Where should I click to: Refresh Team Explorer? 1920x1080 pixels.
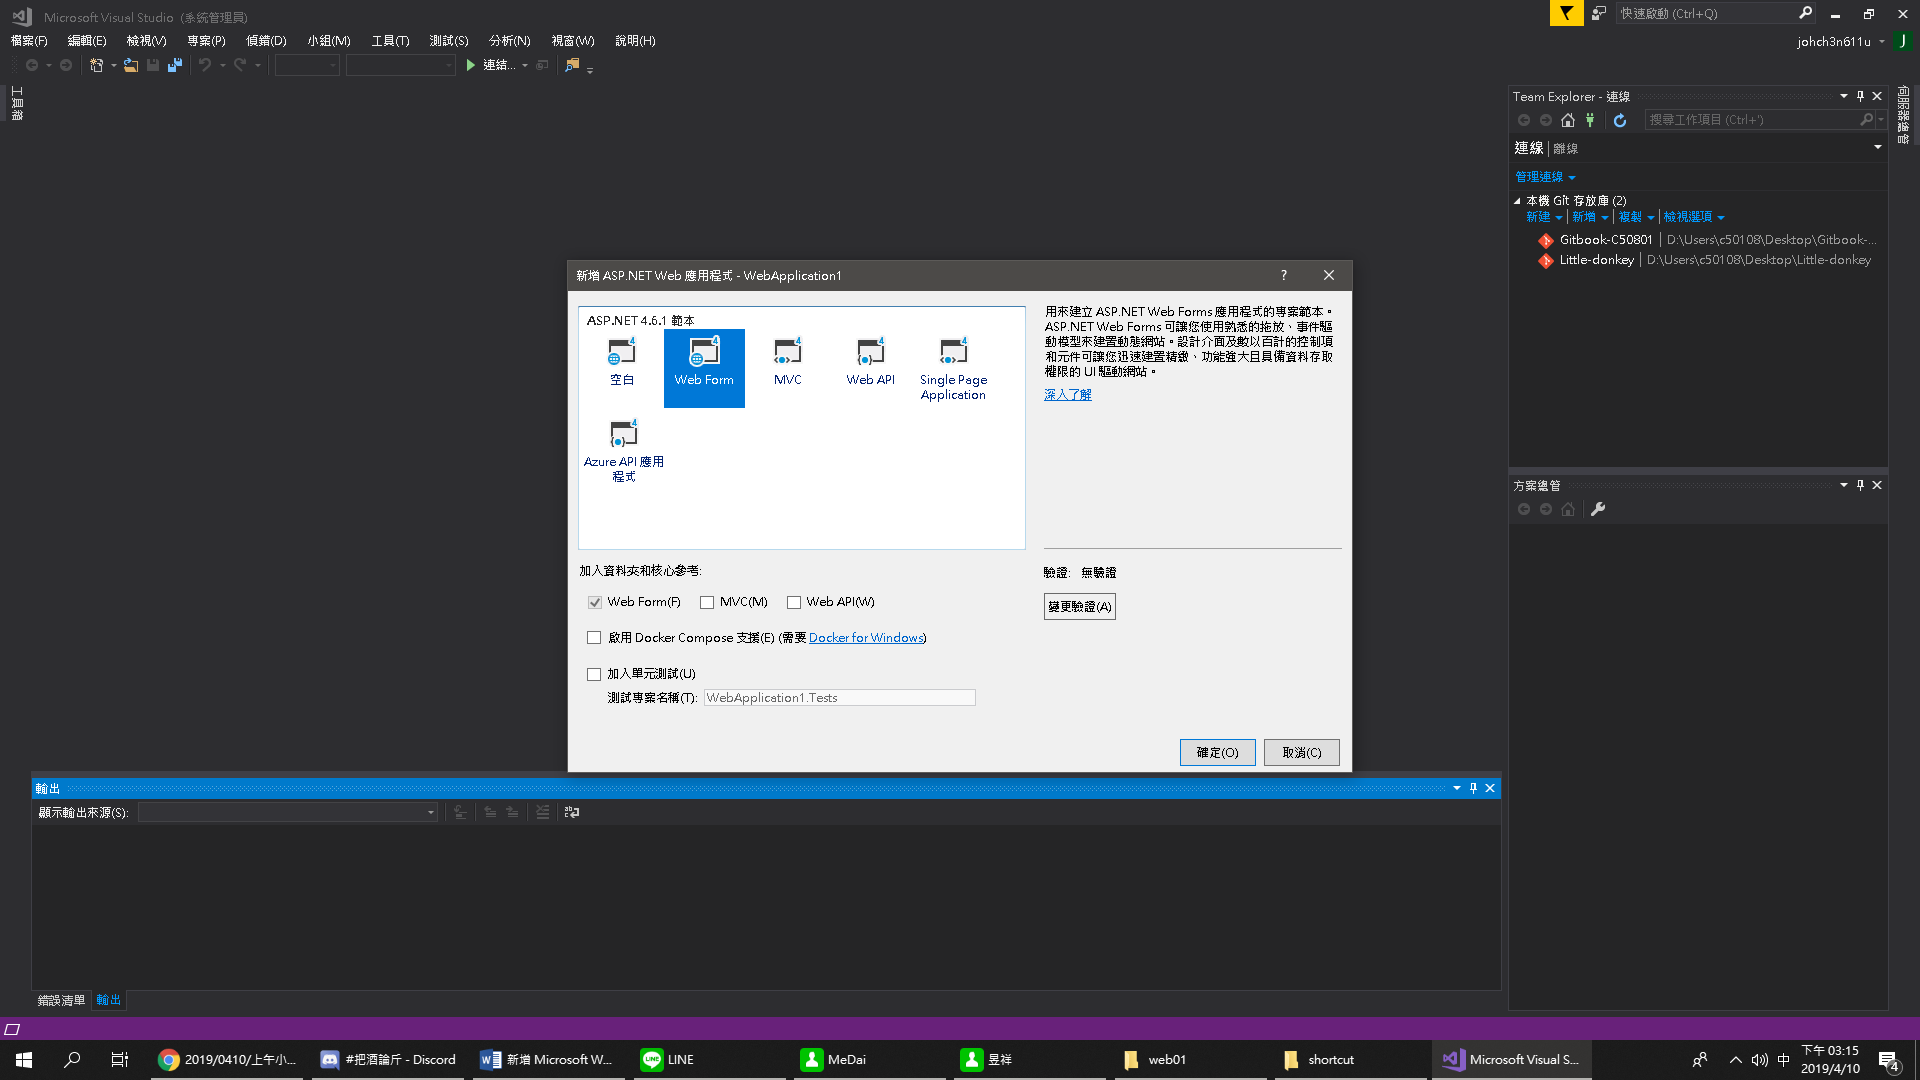(x=1620, y=120)
